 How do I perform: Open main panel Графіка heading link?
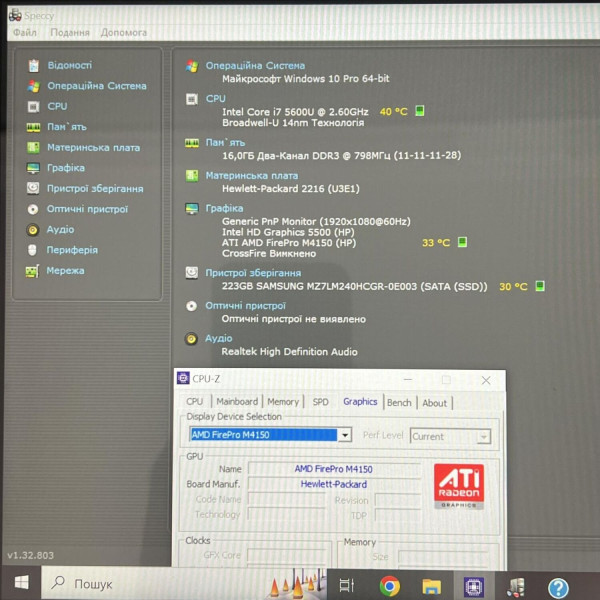224,209
